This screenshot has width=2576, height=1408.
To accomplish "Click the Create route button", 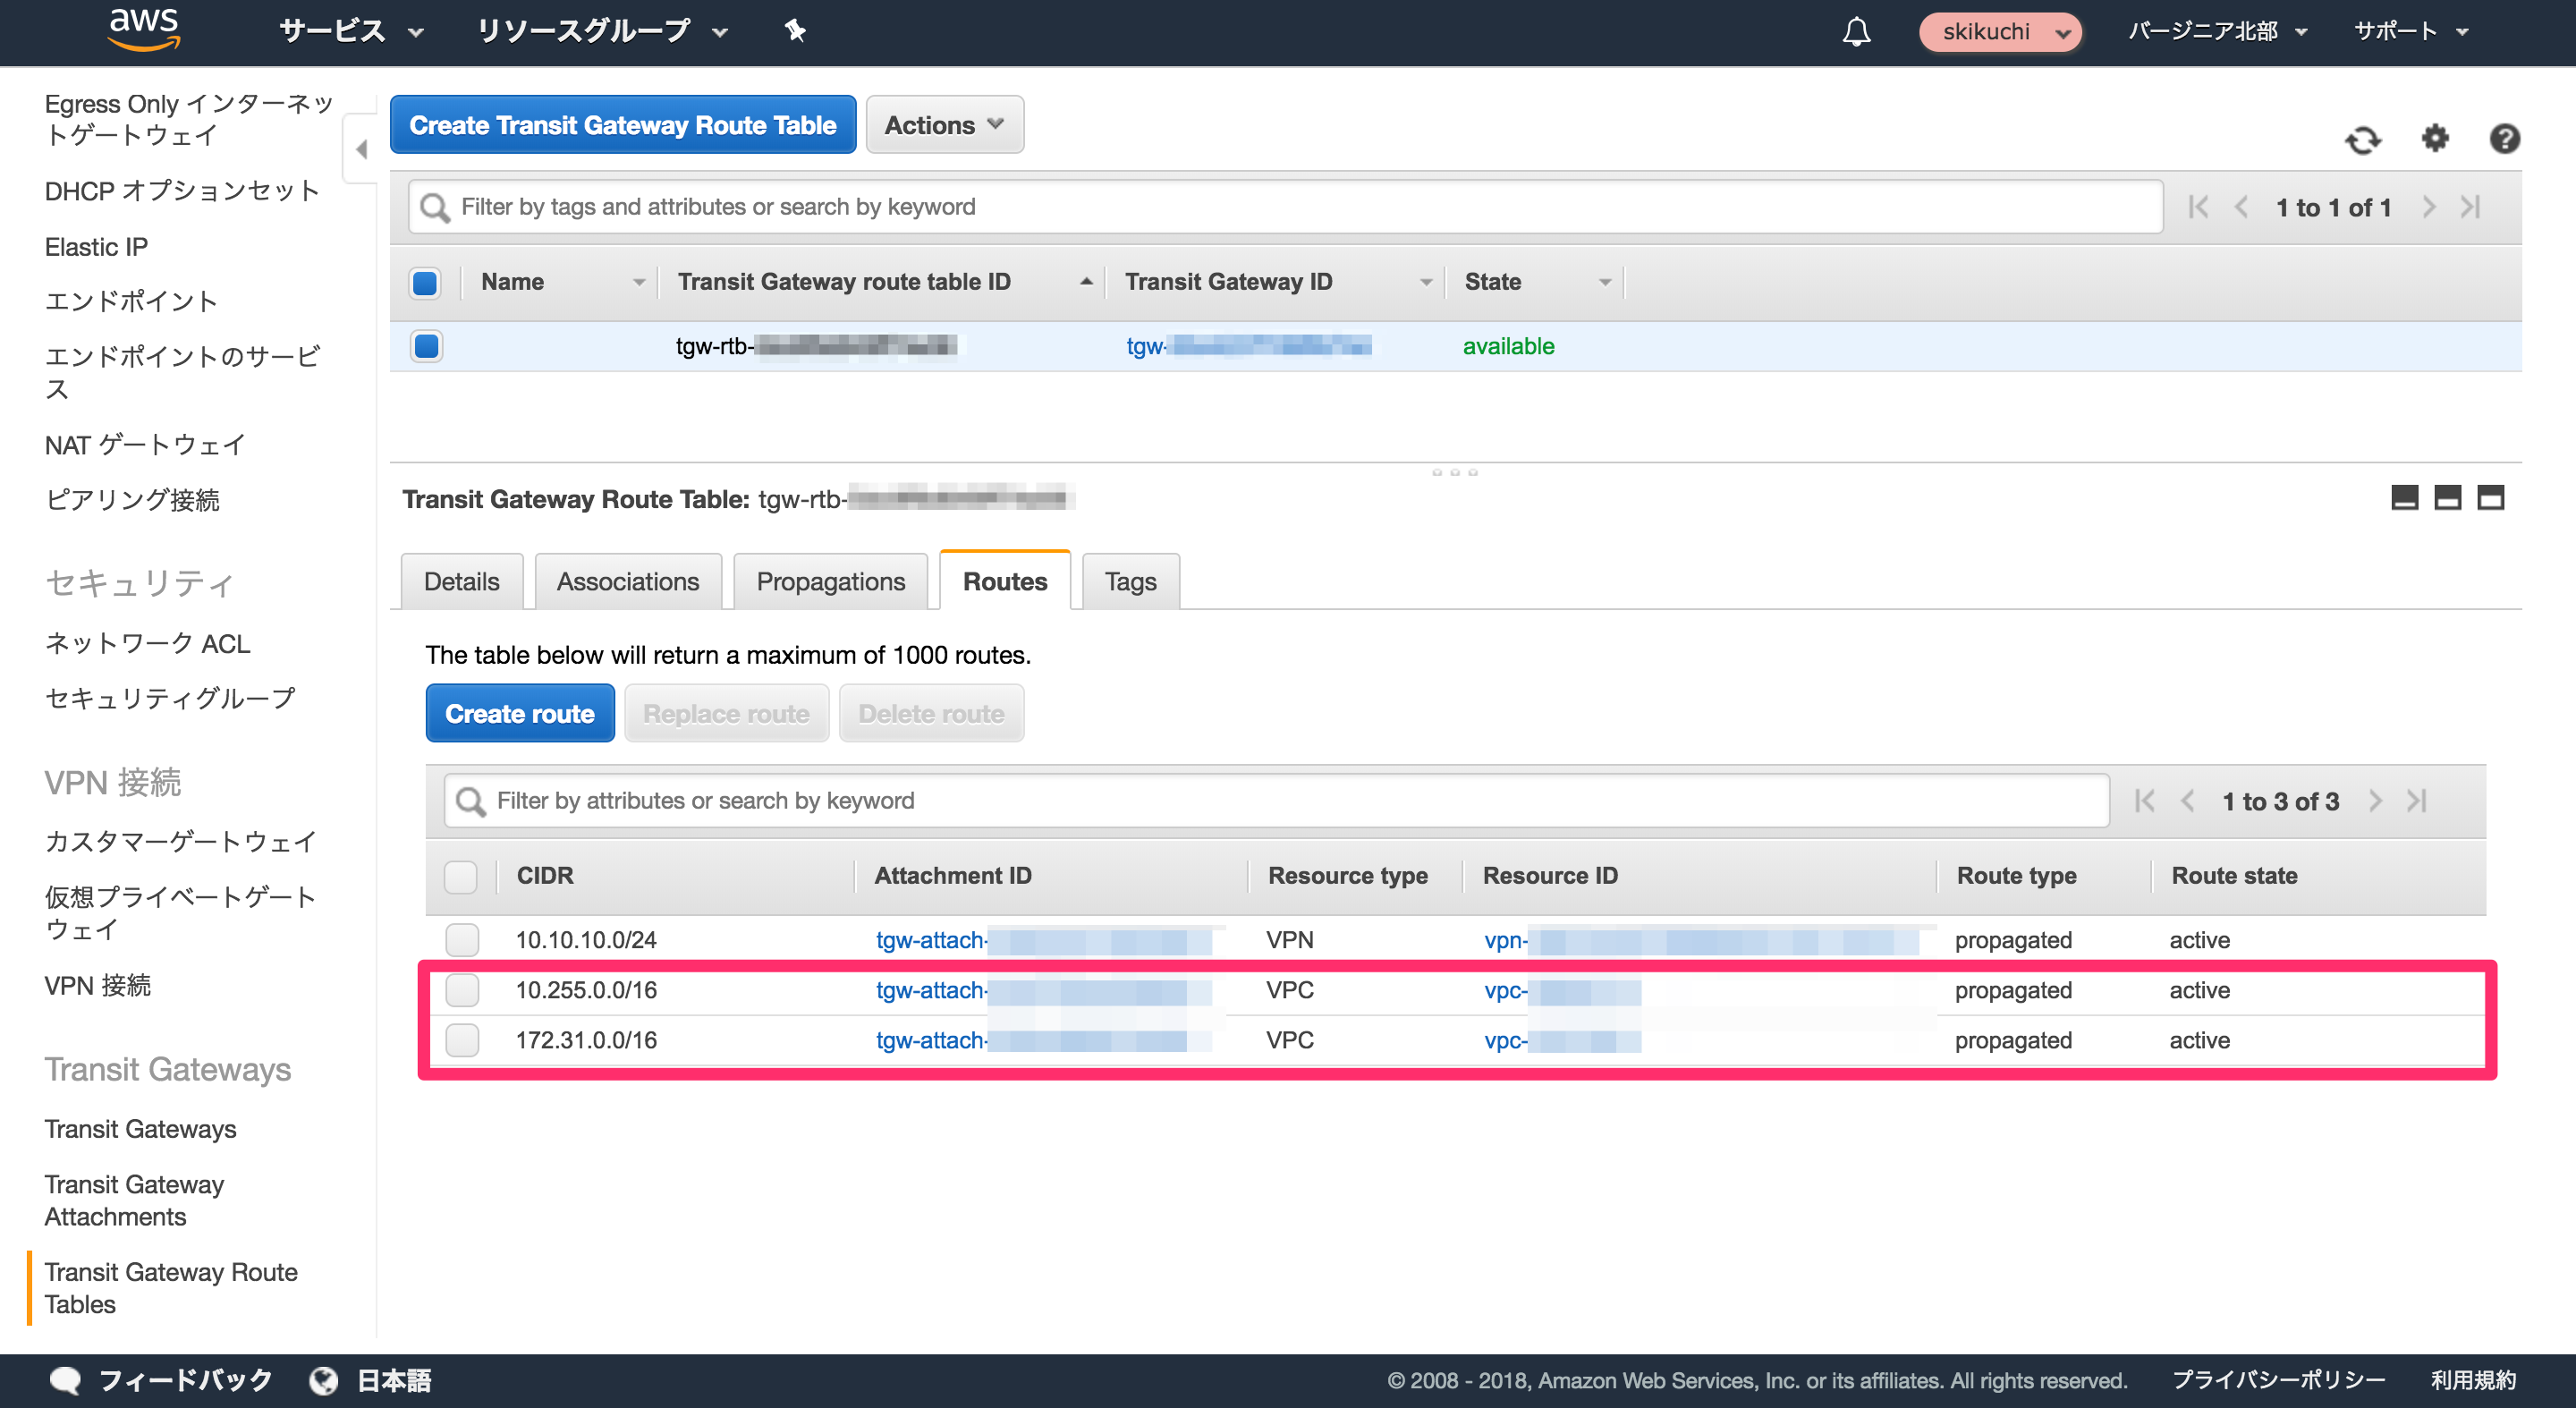I will click(519, 713).
